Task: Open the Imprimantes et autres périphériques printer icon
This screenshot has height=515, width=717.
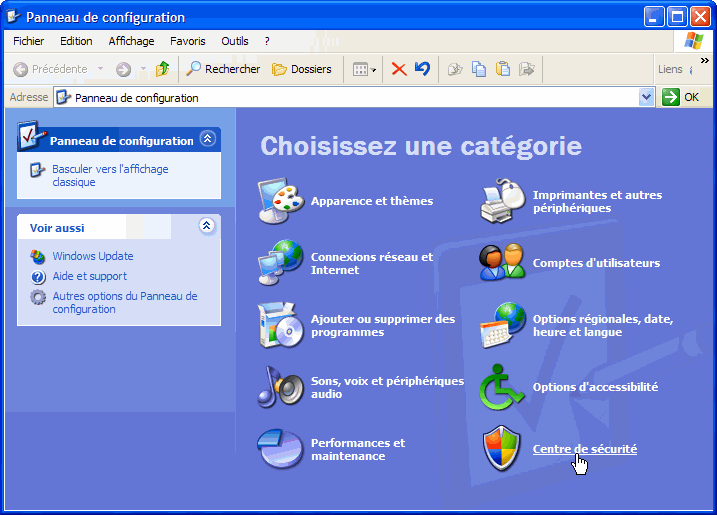Action: (x=502, y=200)
